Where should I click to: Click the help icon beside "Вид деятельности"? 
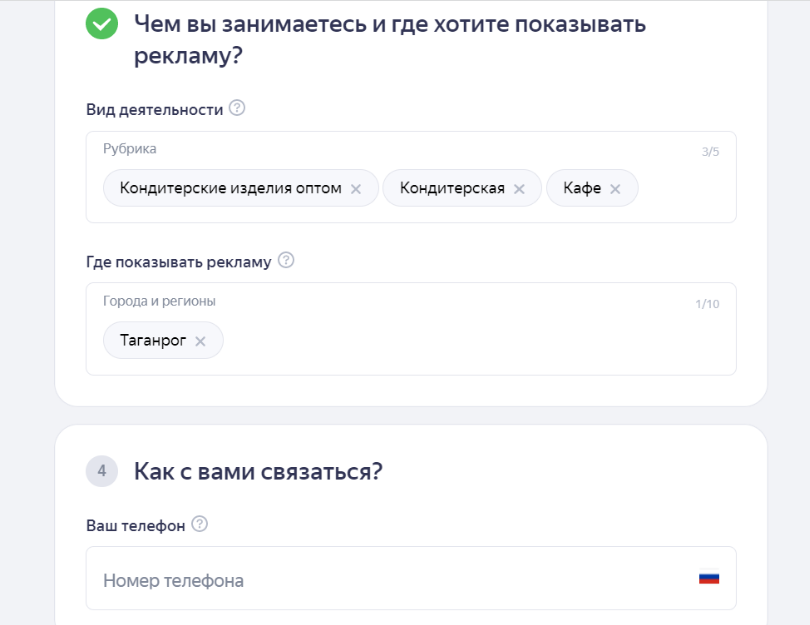237,109
